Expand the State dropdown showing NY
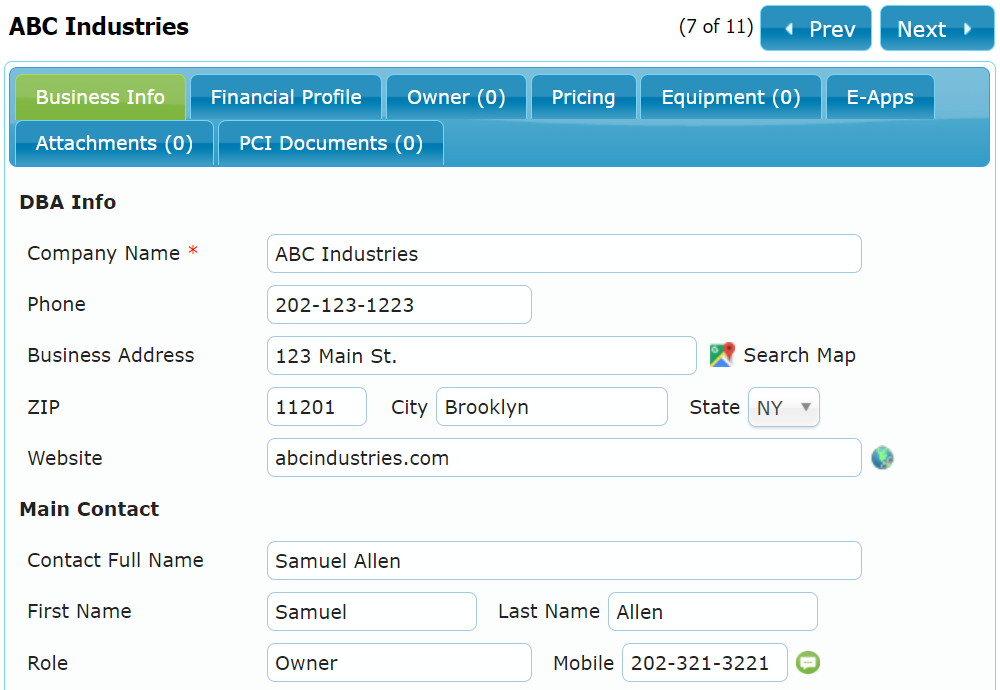The image size is (1000, 690). [784, 408]
